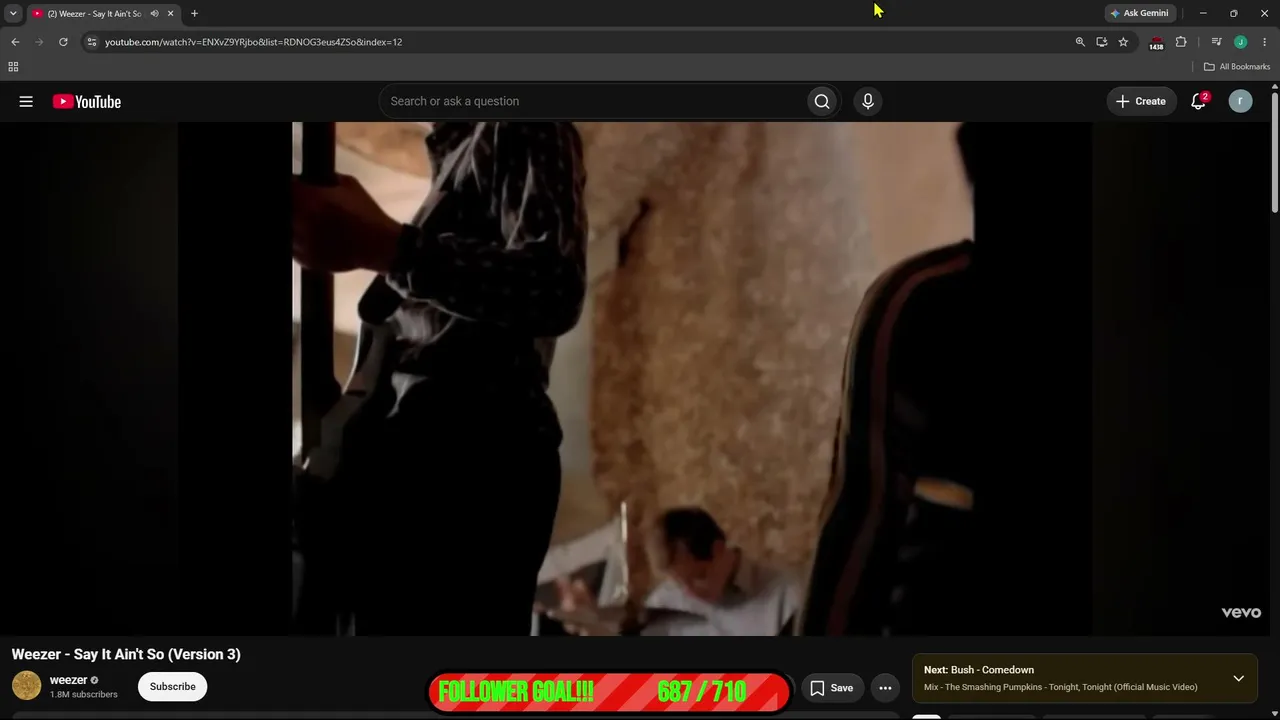Open the YouTube account avatar menu

[1240, 101]
